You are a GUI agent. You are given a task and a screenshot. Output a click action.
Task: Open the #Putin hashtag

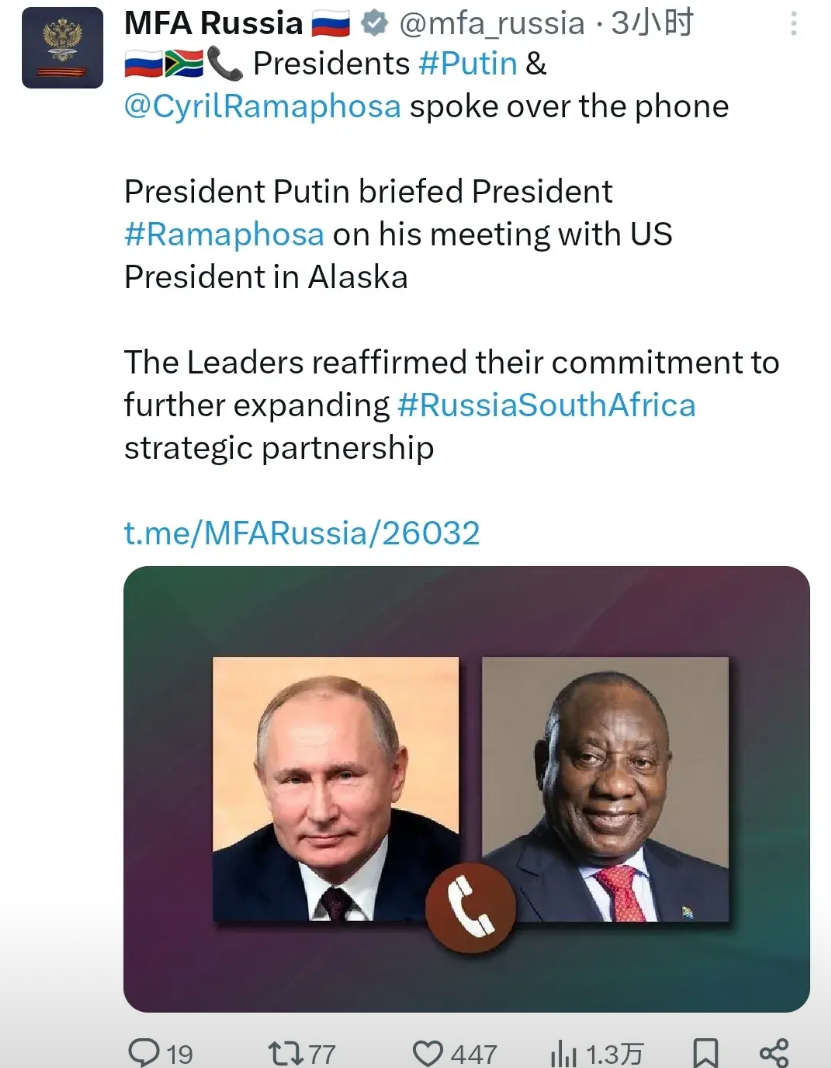point(467,64)
